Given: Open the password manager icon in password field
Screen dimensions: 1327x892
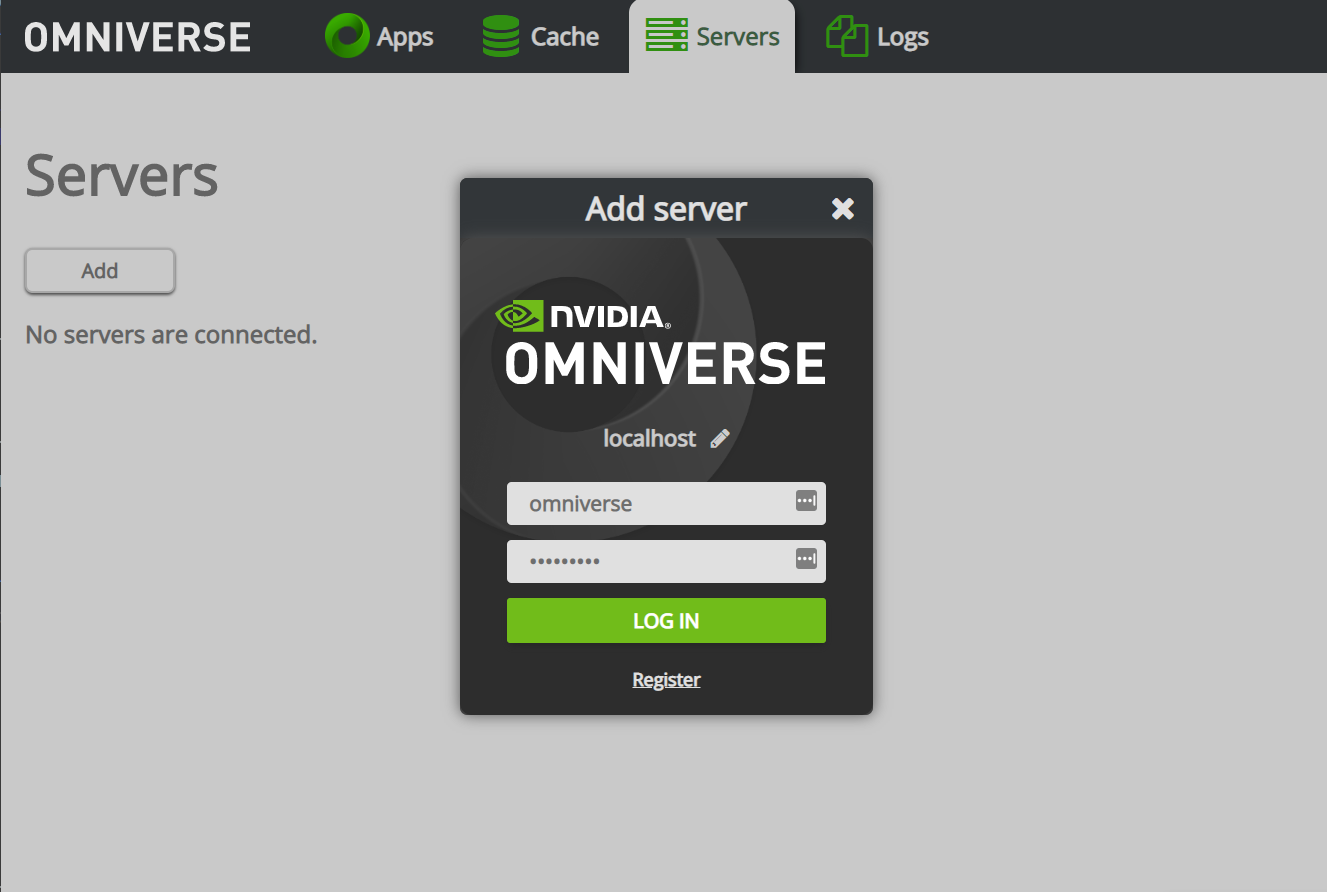Looking at the screenshot, I should [x=806, y=559].
